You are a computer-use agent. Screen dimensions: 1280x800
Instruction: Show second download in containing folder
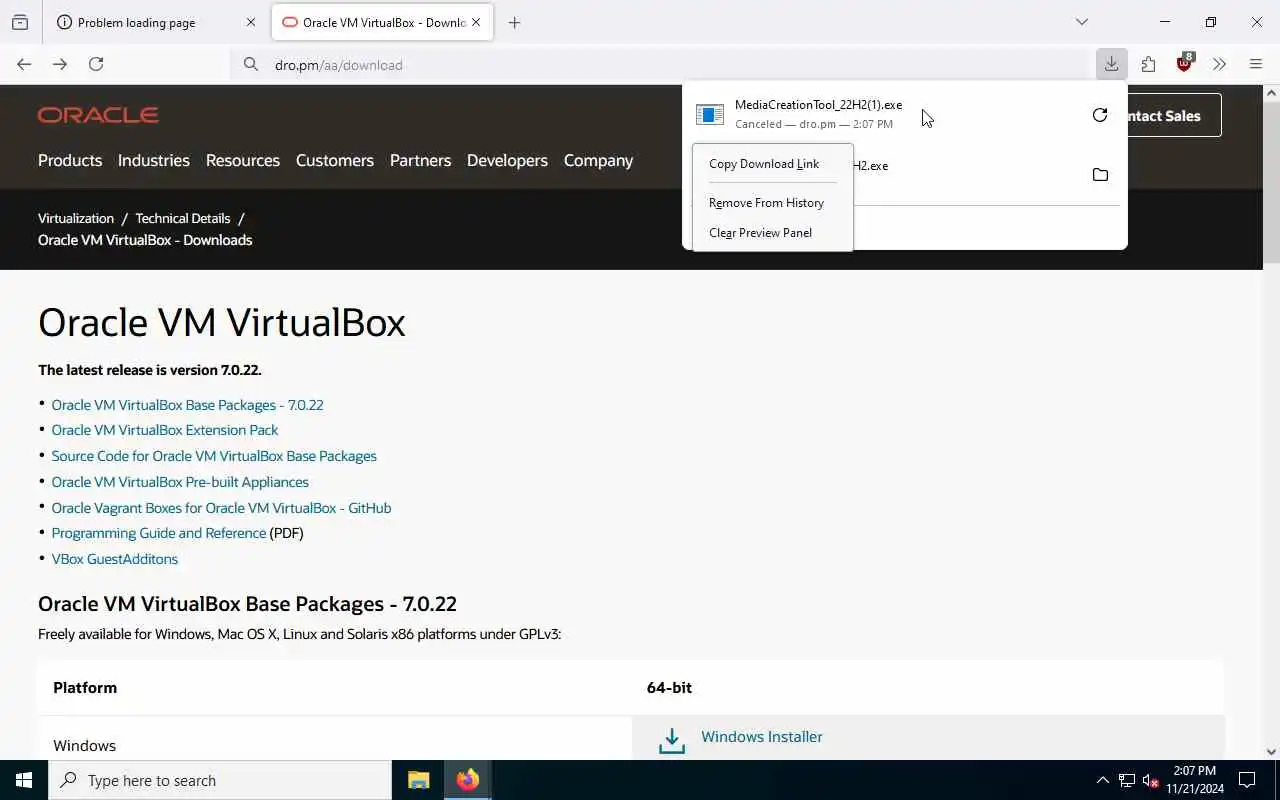click(1100, 175)
